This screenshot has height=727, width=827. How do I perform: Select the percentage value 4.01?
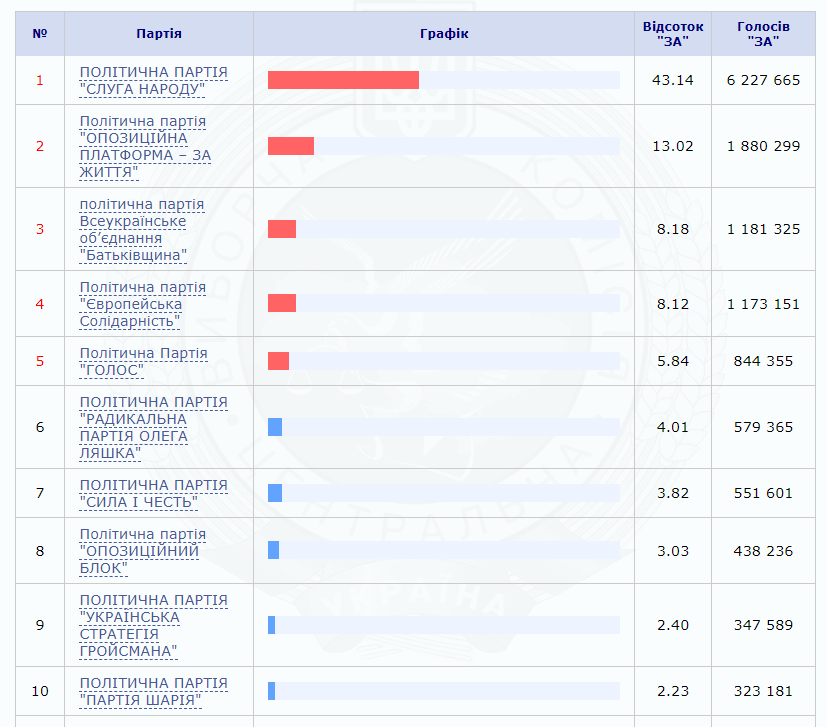[x=673, y=427]
